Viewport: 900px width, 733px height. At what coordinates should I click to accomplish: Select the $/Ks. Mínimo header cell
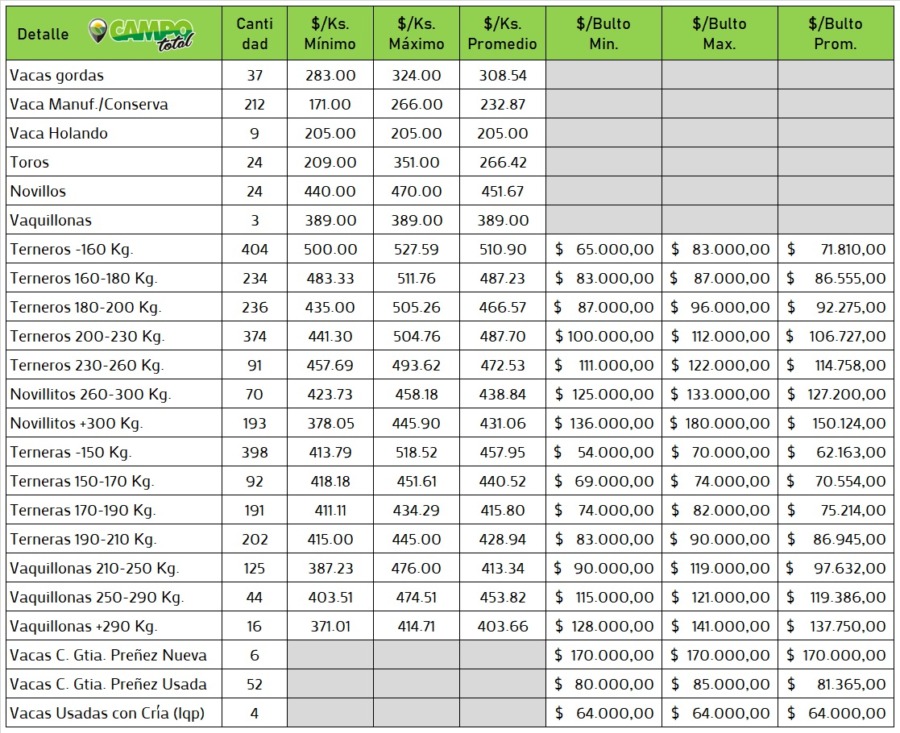click(329, 34)
